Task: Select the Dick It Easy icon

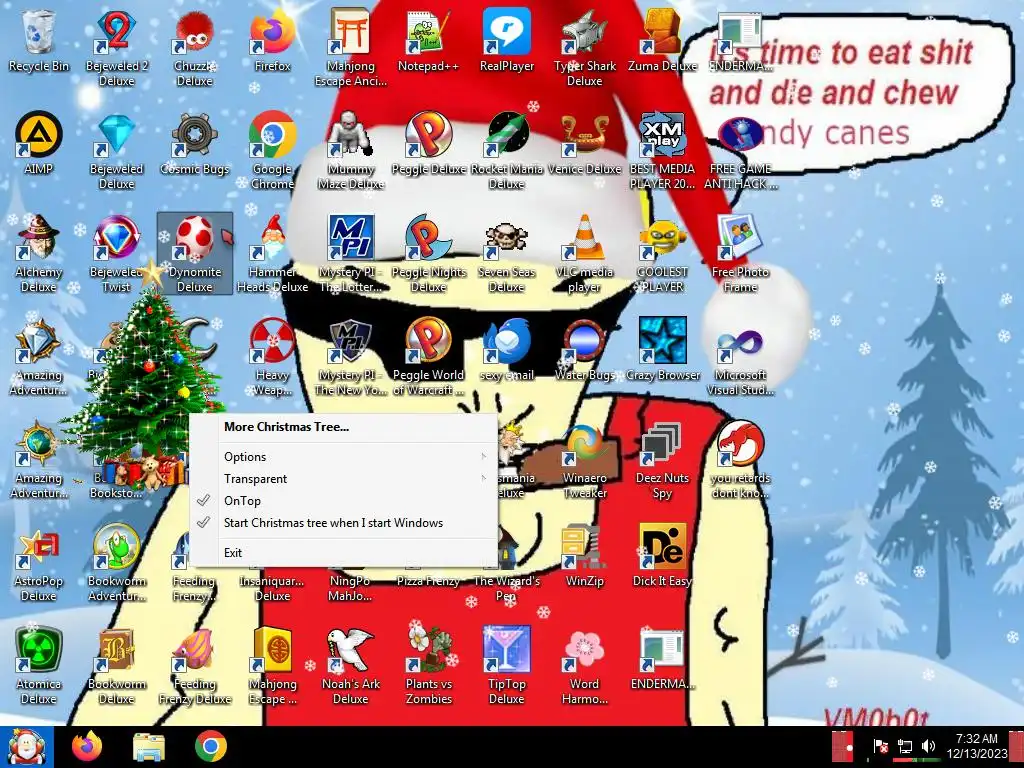Action: pos(662,555)
